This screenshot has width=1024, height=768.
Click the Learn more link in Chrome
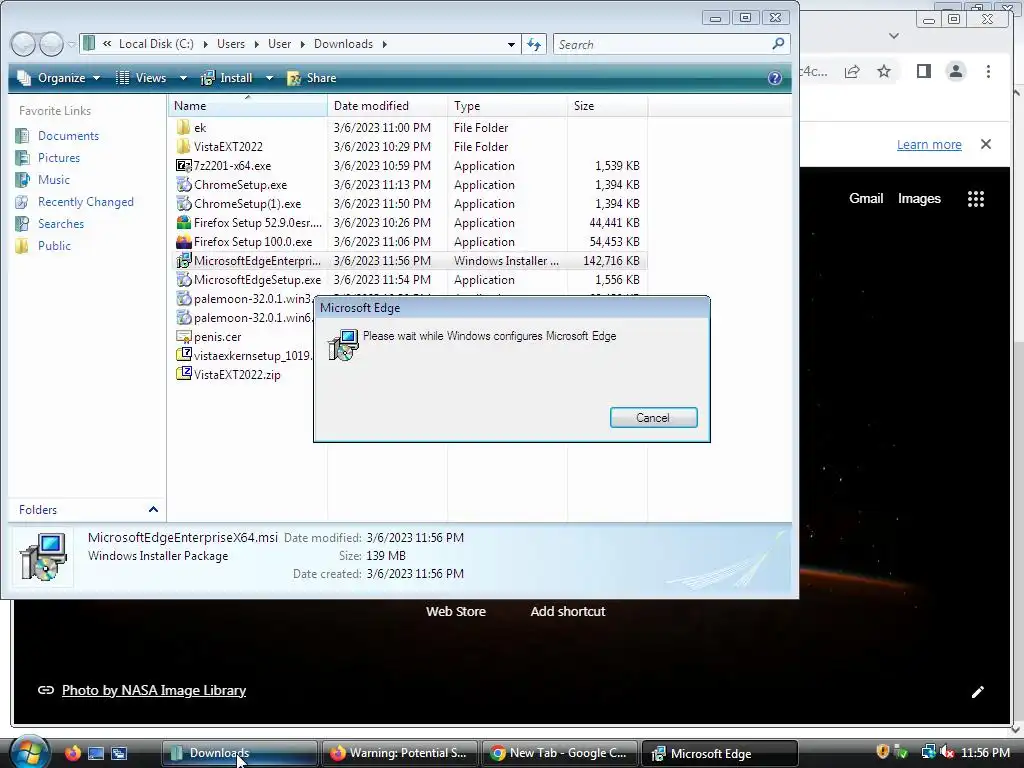coord(929,144)
